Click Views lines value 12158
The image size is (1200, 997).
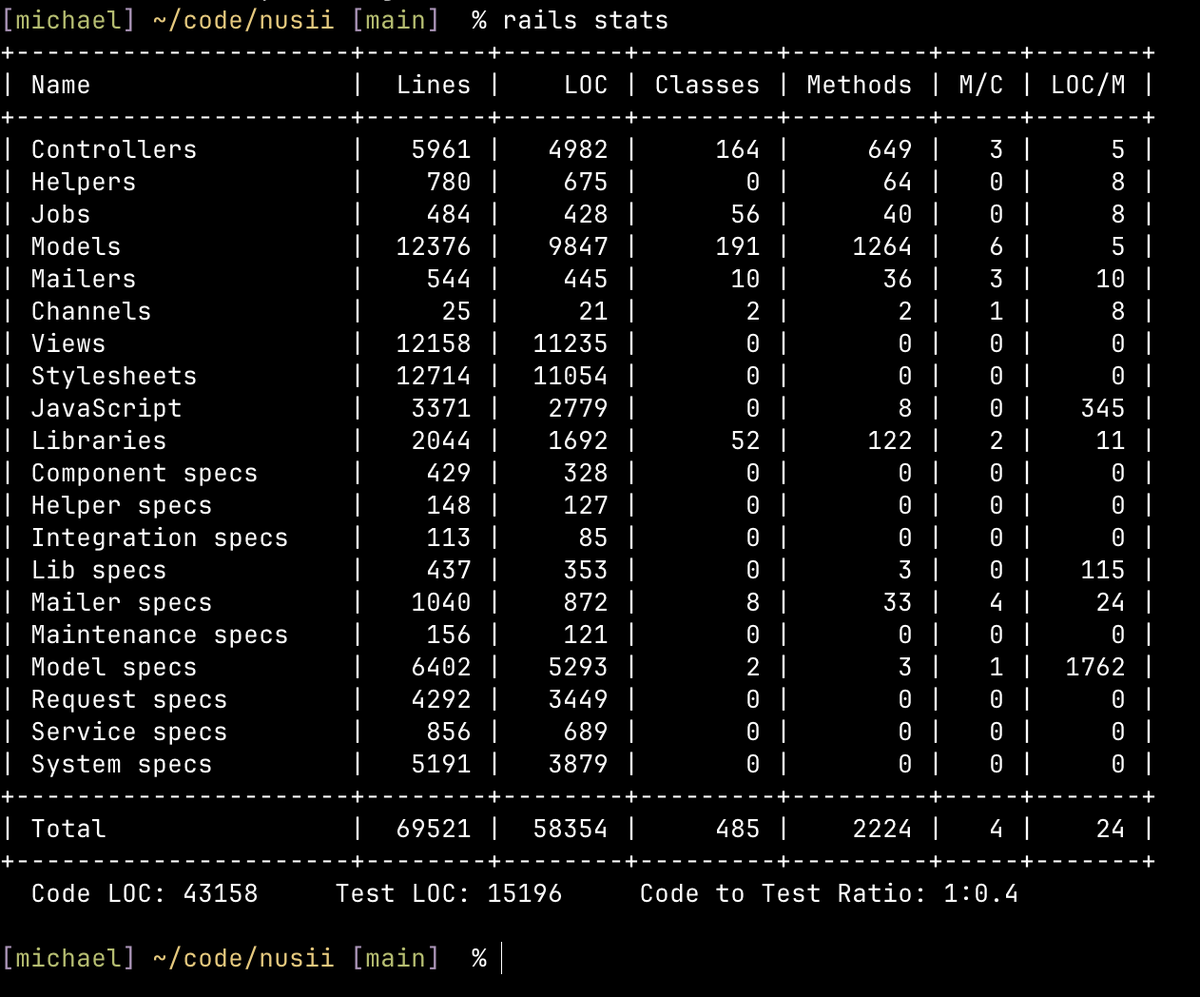point(433,344)
